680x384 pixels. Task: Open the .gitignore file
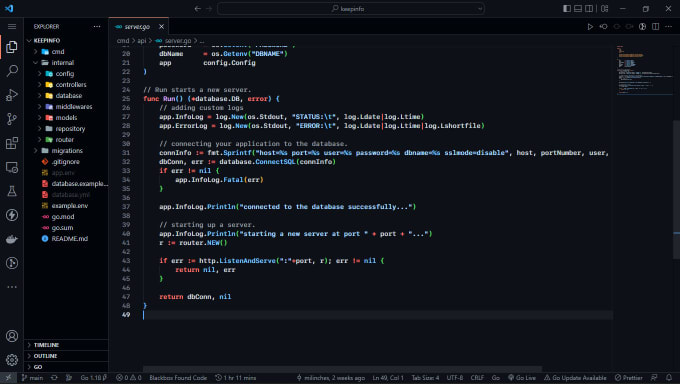[66, 161]
